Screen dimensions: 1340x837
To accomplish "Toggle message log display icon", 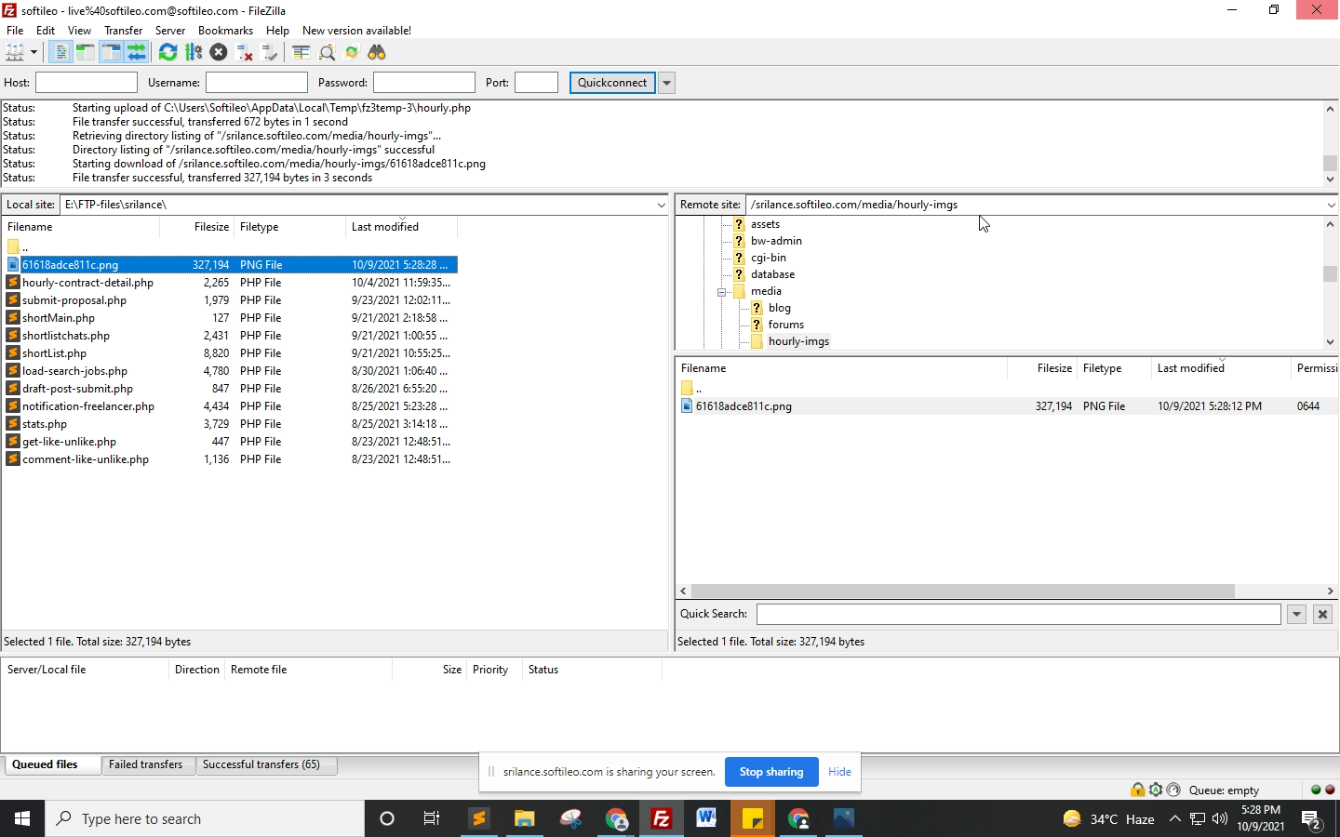I will coord(61,52).
